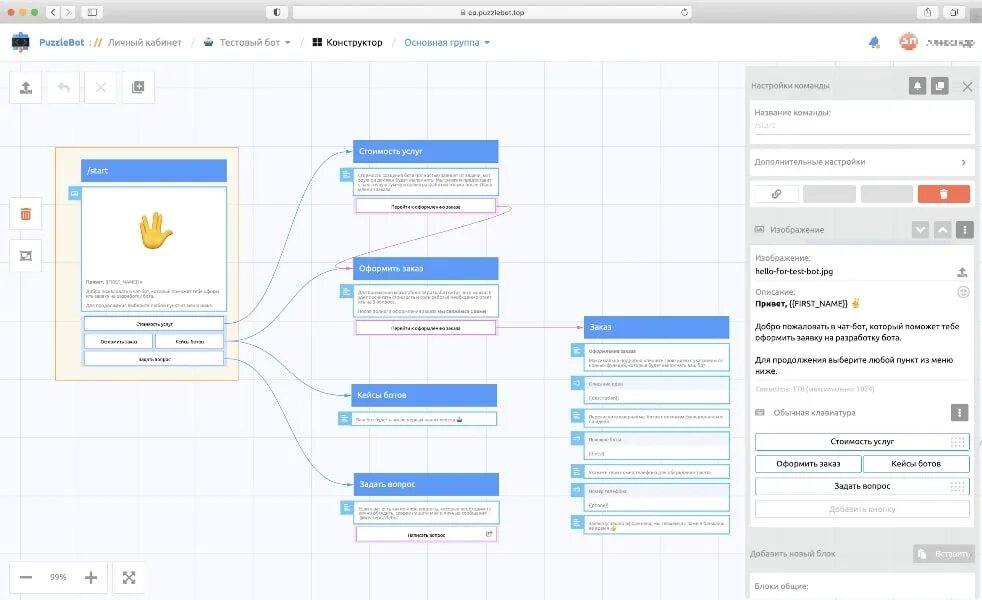Click Safari's share icon

[928, 12]
